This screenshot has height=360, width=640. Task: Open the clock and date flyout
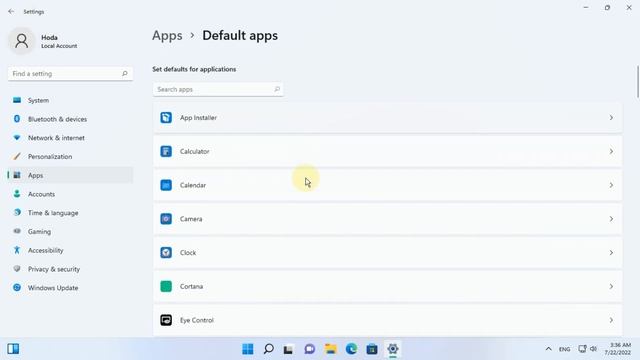click(x=618, y=349)
